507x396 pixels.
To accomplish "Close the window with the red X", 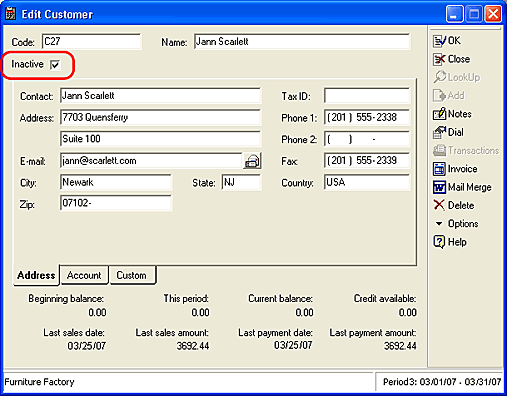I will click(x=493, y=14).
